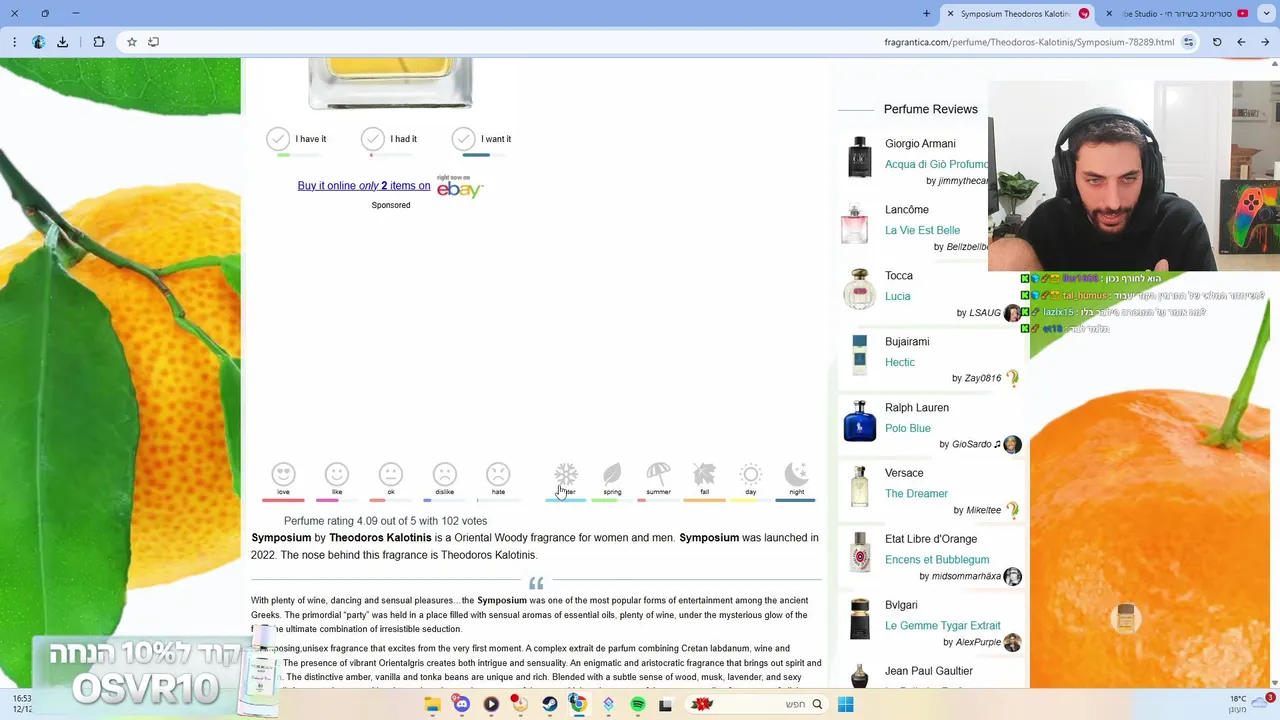Image resolution: width=1280 pixels, height=720 pixels.
Task: Click the Etat Libre d'Orange bottle thumbnail
Action: coord(860,553)
